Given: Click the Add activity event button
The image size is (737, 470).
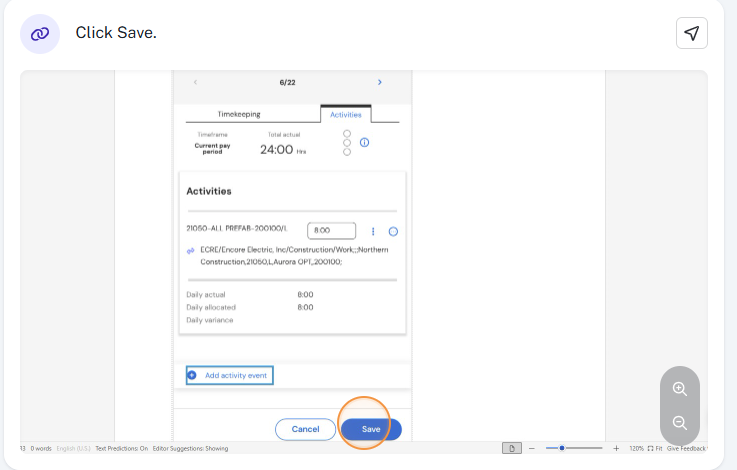Looking at the screenshot, I should point(229,375).
